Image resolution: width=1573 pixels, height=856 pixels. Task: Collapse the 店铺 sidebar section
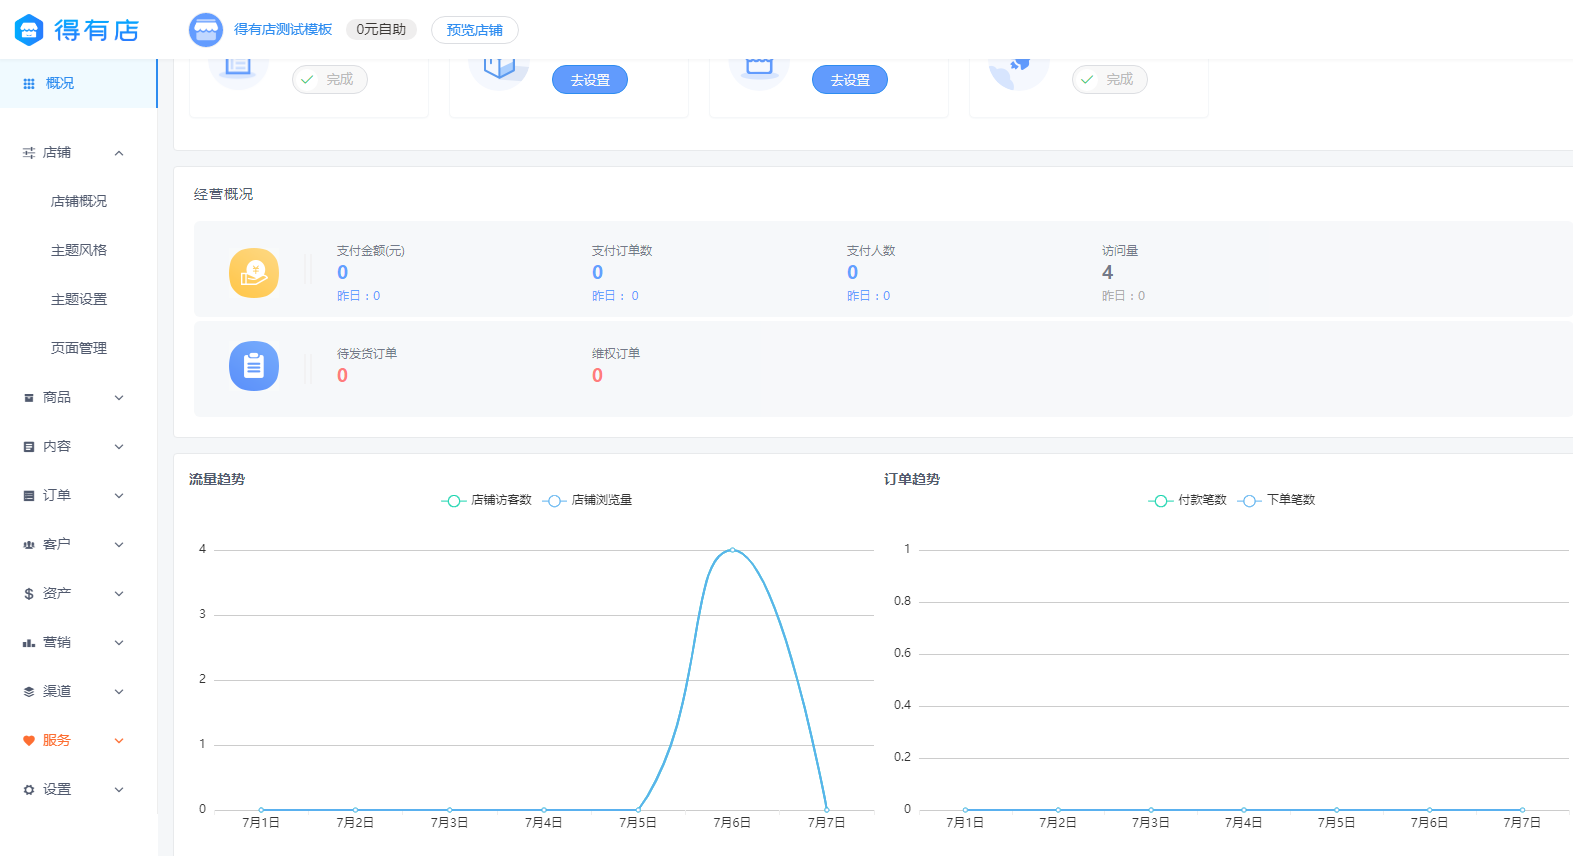point(119,153)
